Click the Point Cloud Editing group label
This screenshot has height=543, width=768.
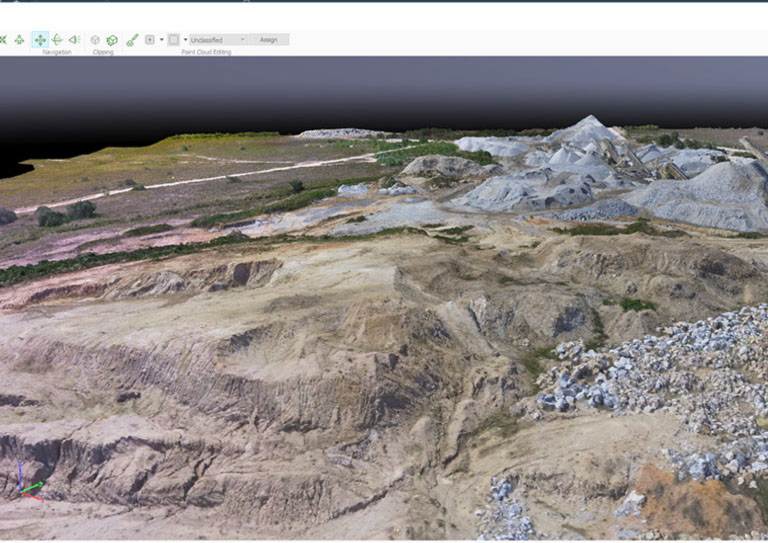pos(207,52)
